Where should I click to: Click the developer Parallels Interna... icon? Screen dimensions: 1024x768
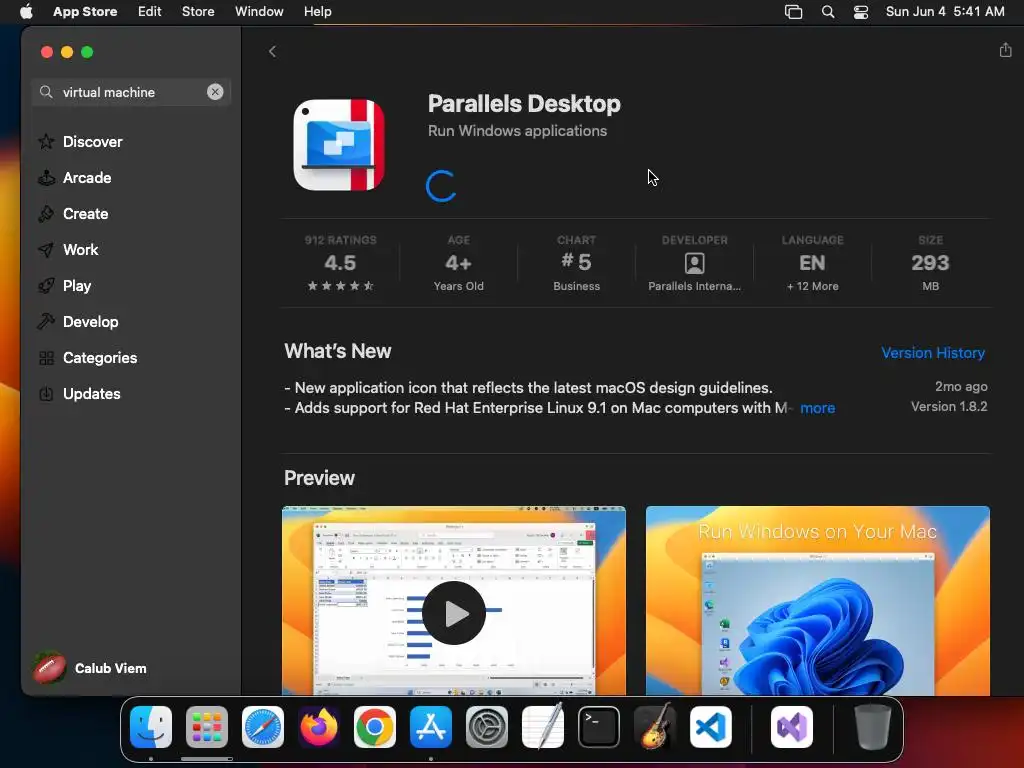click(x=694, y=263)
